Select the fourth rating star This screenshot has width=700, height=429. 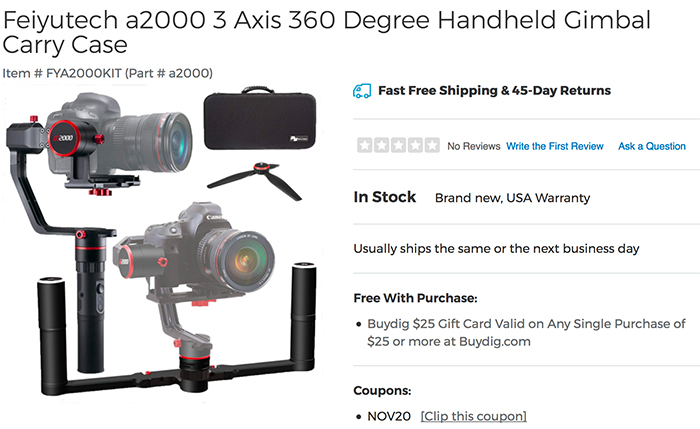[x=415, y=146]
